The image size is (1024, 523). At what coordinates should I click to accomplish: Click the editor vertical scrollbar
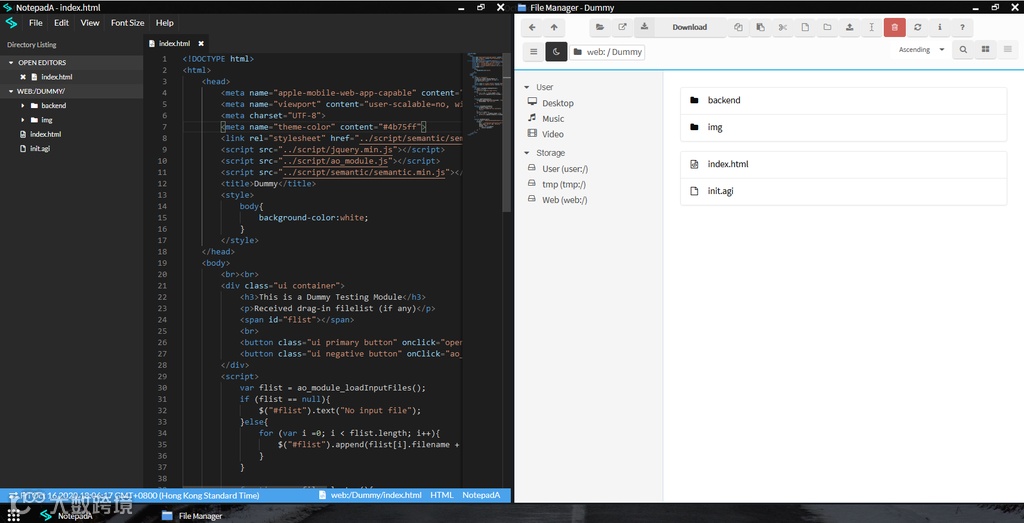pyautogui.click(x=507, y=133)
